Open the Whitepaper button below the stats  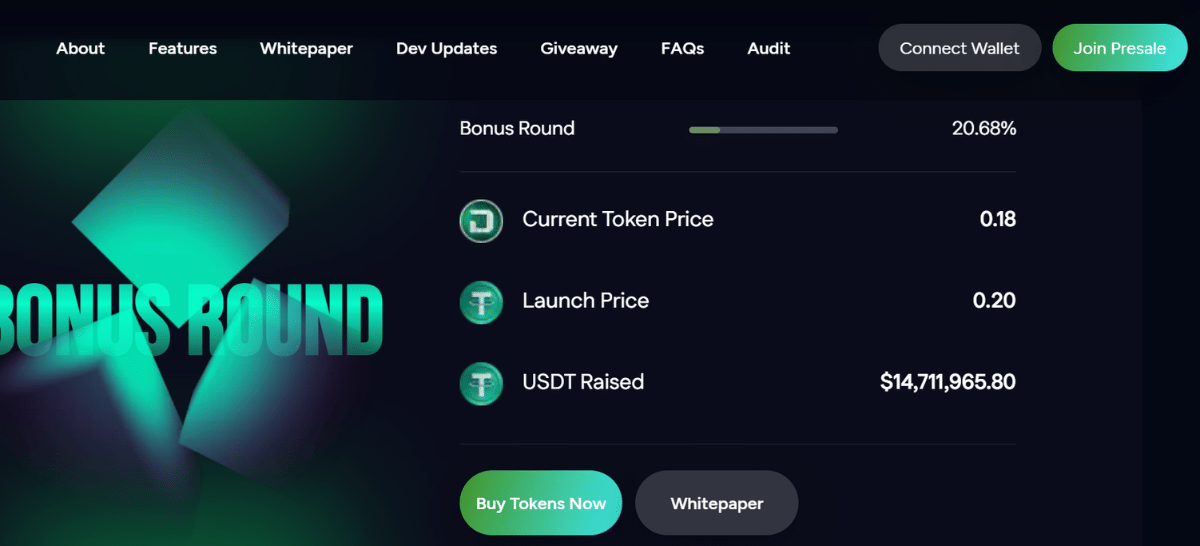tap(717, 503)
